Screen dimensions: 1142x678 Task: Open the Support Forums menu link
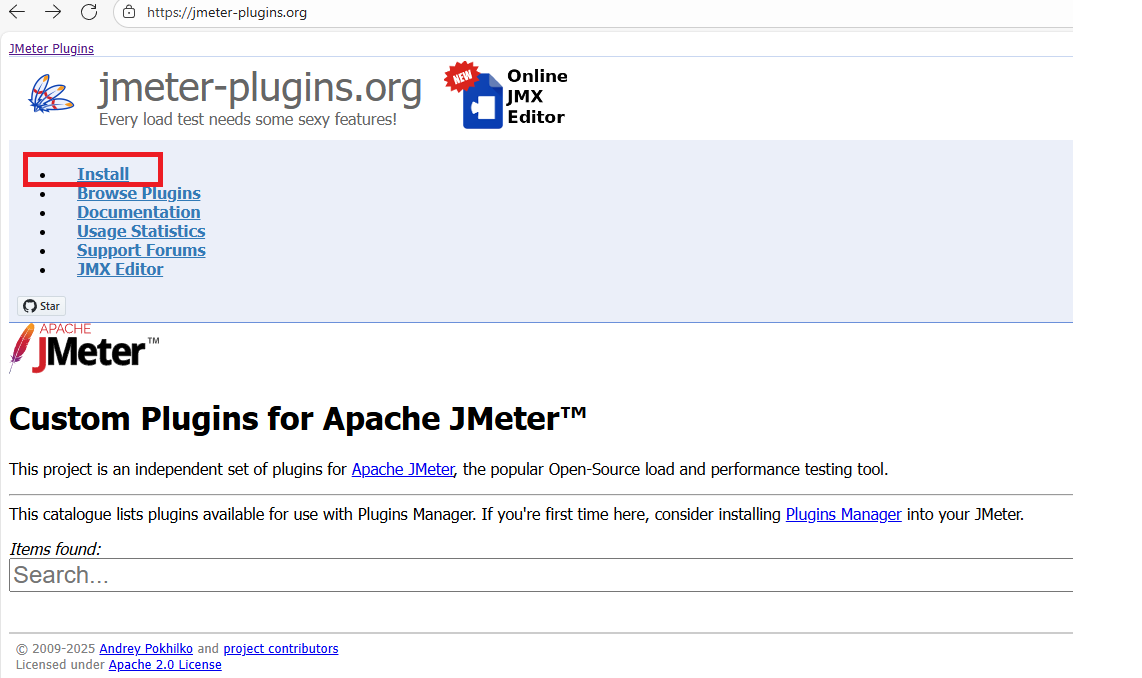(141, 250)
